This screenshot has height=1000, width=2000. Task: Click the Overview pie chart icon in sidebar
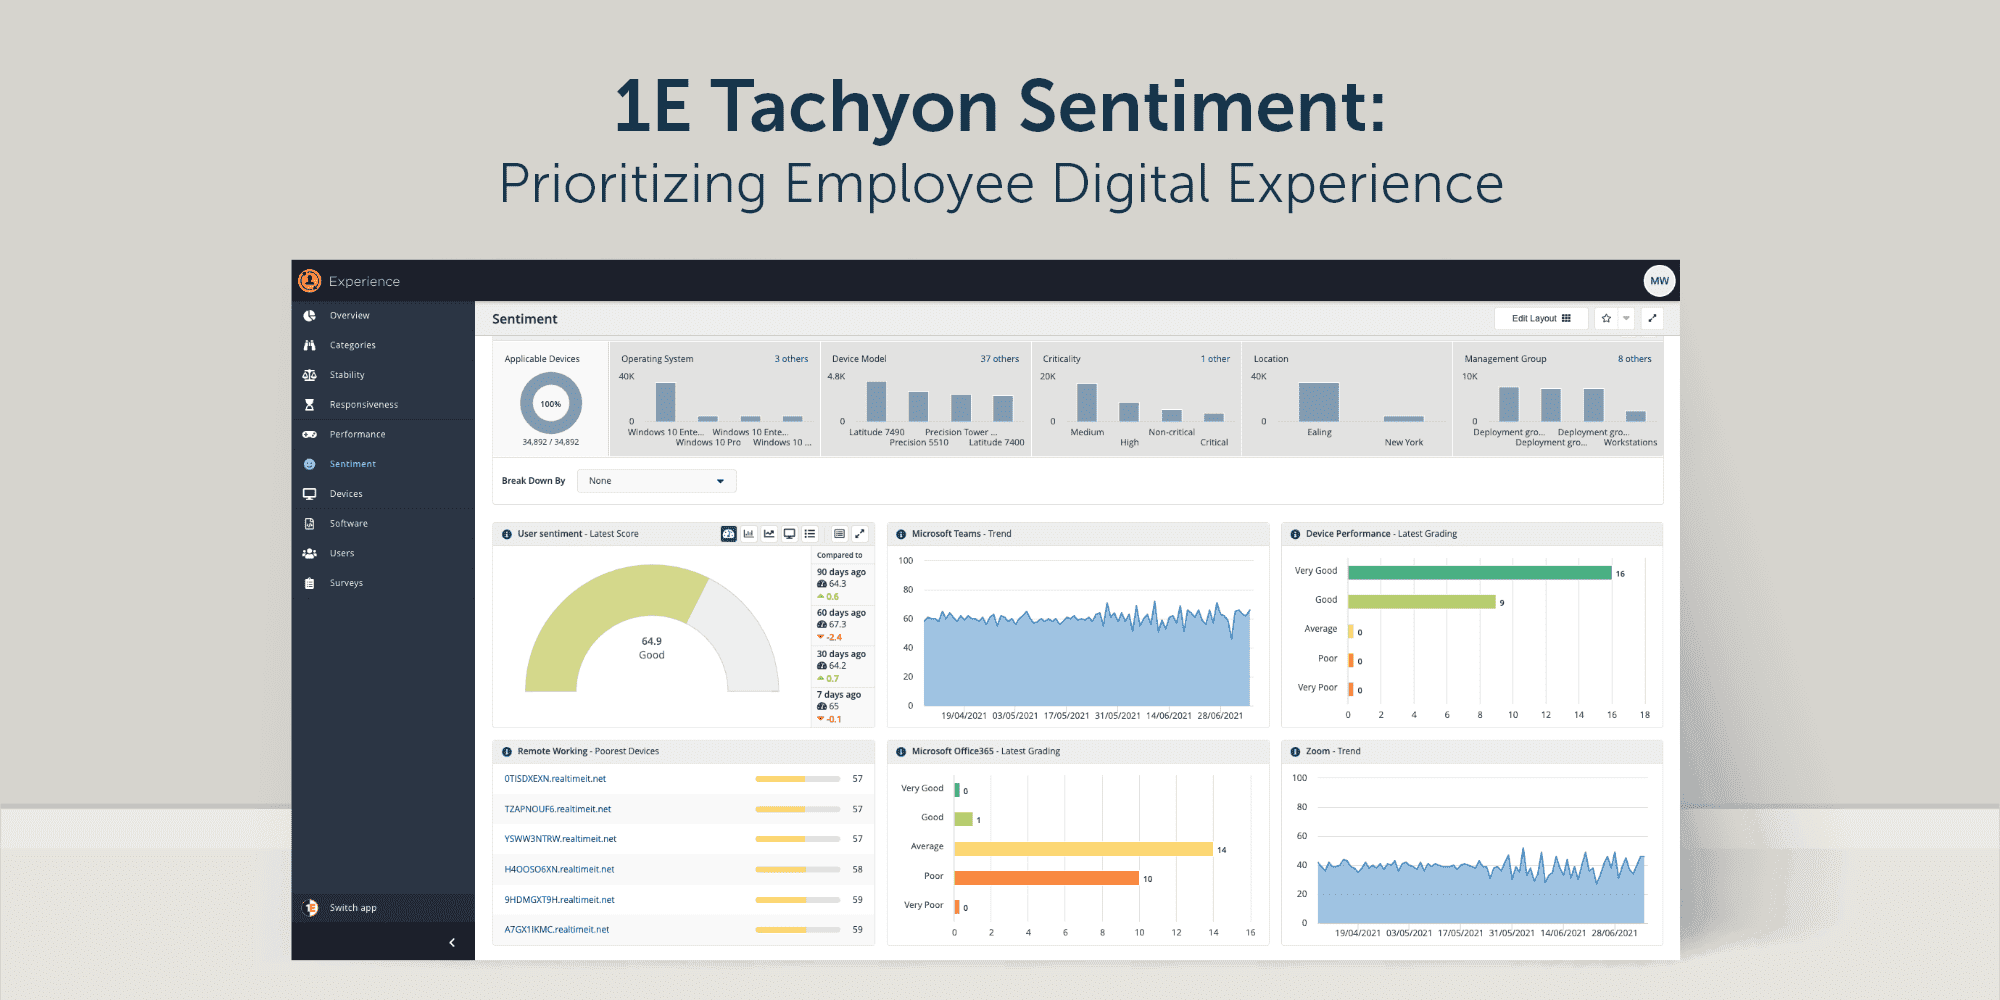coord(309,315)
